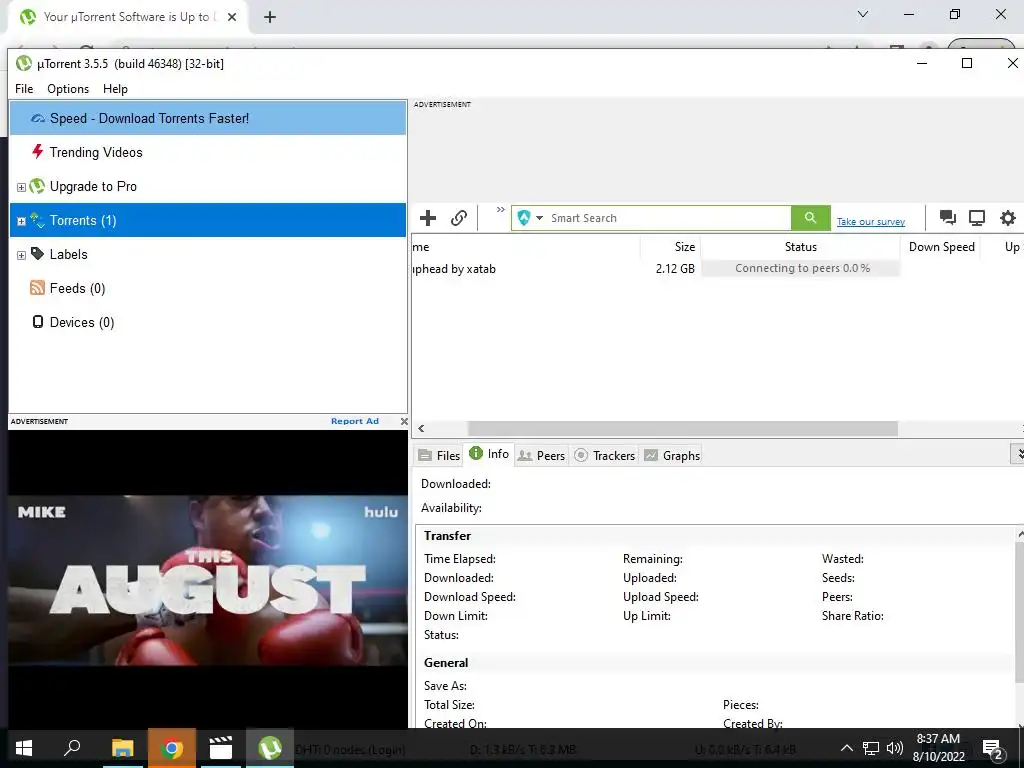
Task: Select Feeds (0) in the sidebar
Action: (x=208, y=288)
